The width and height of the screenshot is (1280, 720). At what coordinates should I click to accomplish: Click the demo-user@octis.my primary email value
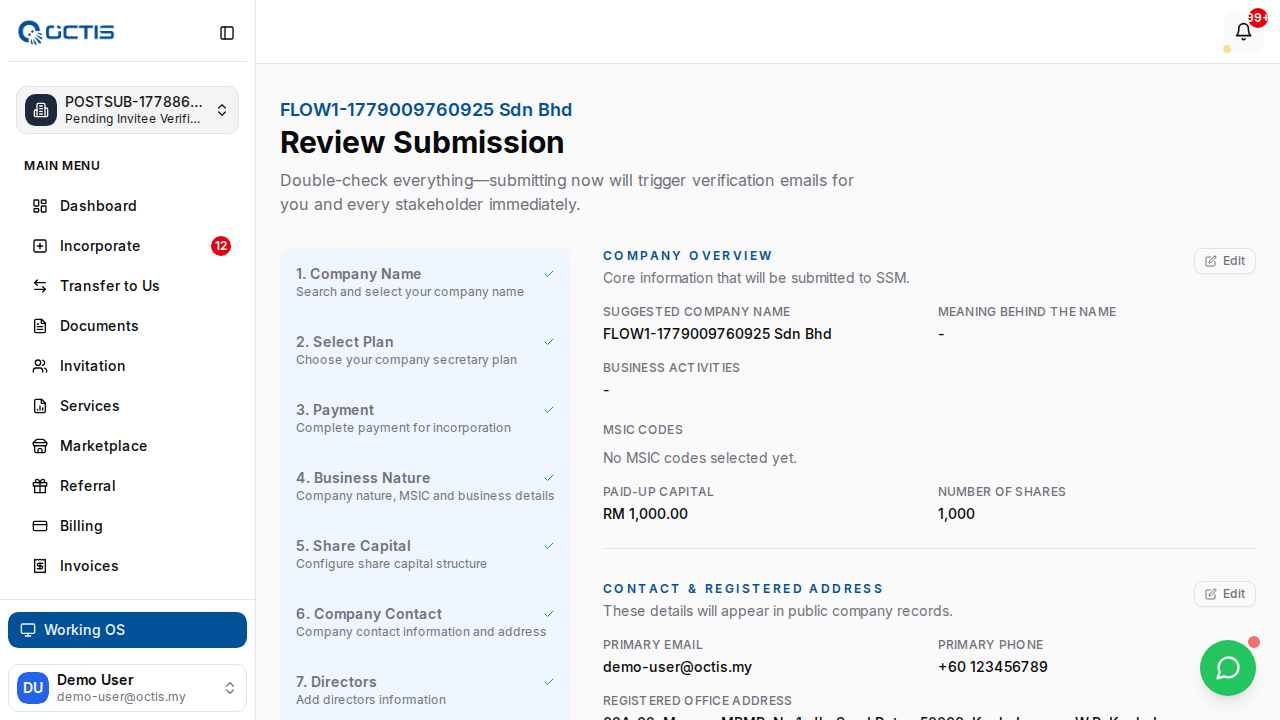(677, 667)
